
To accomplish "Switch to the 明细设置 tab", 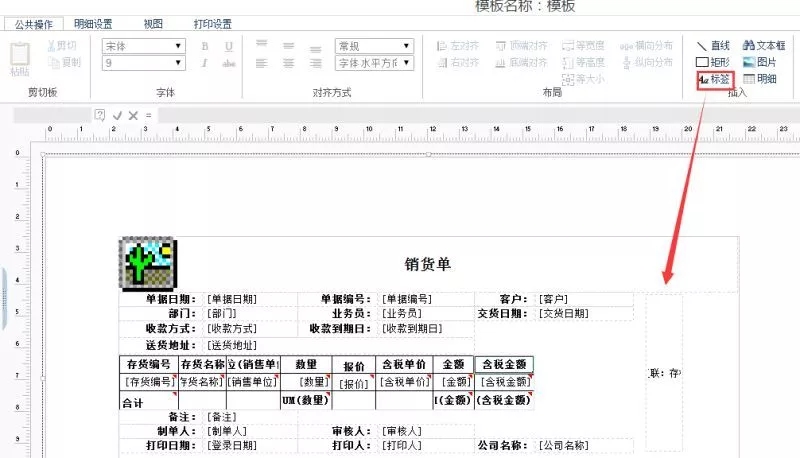I will tap(93, 24).
